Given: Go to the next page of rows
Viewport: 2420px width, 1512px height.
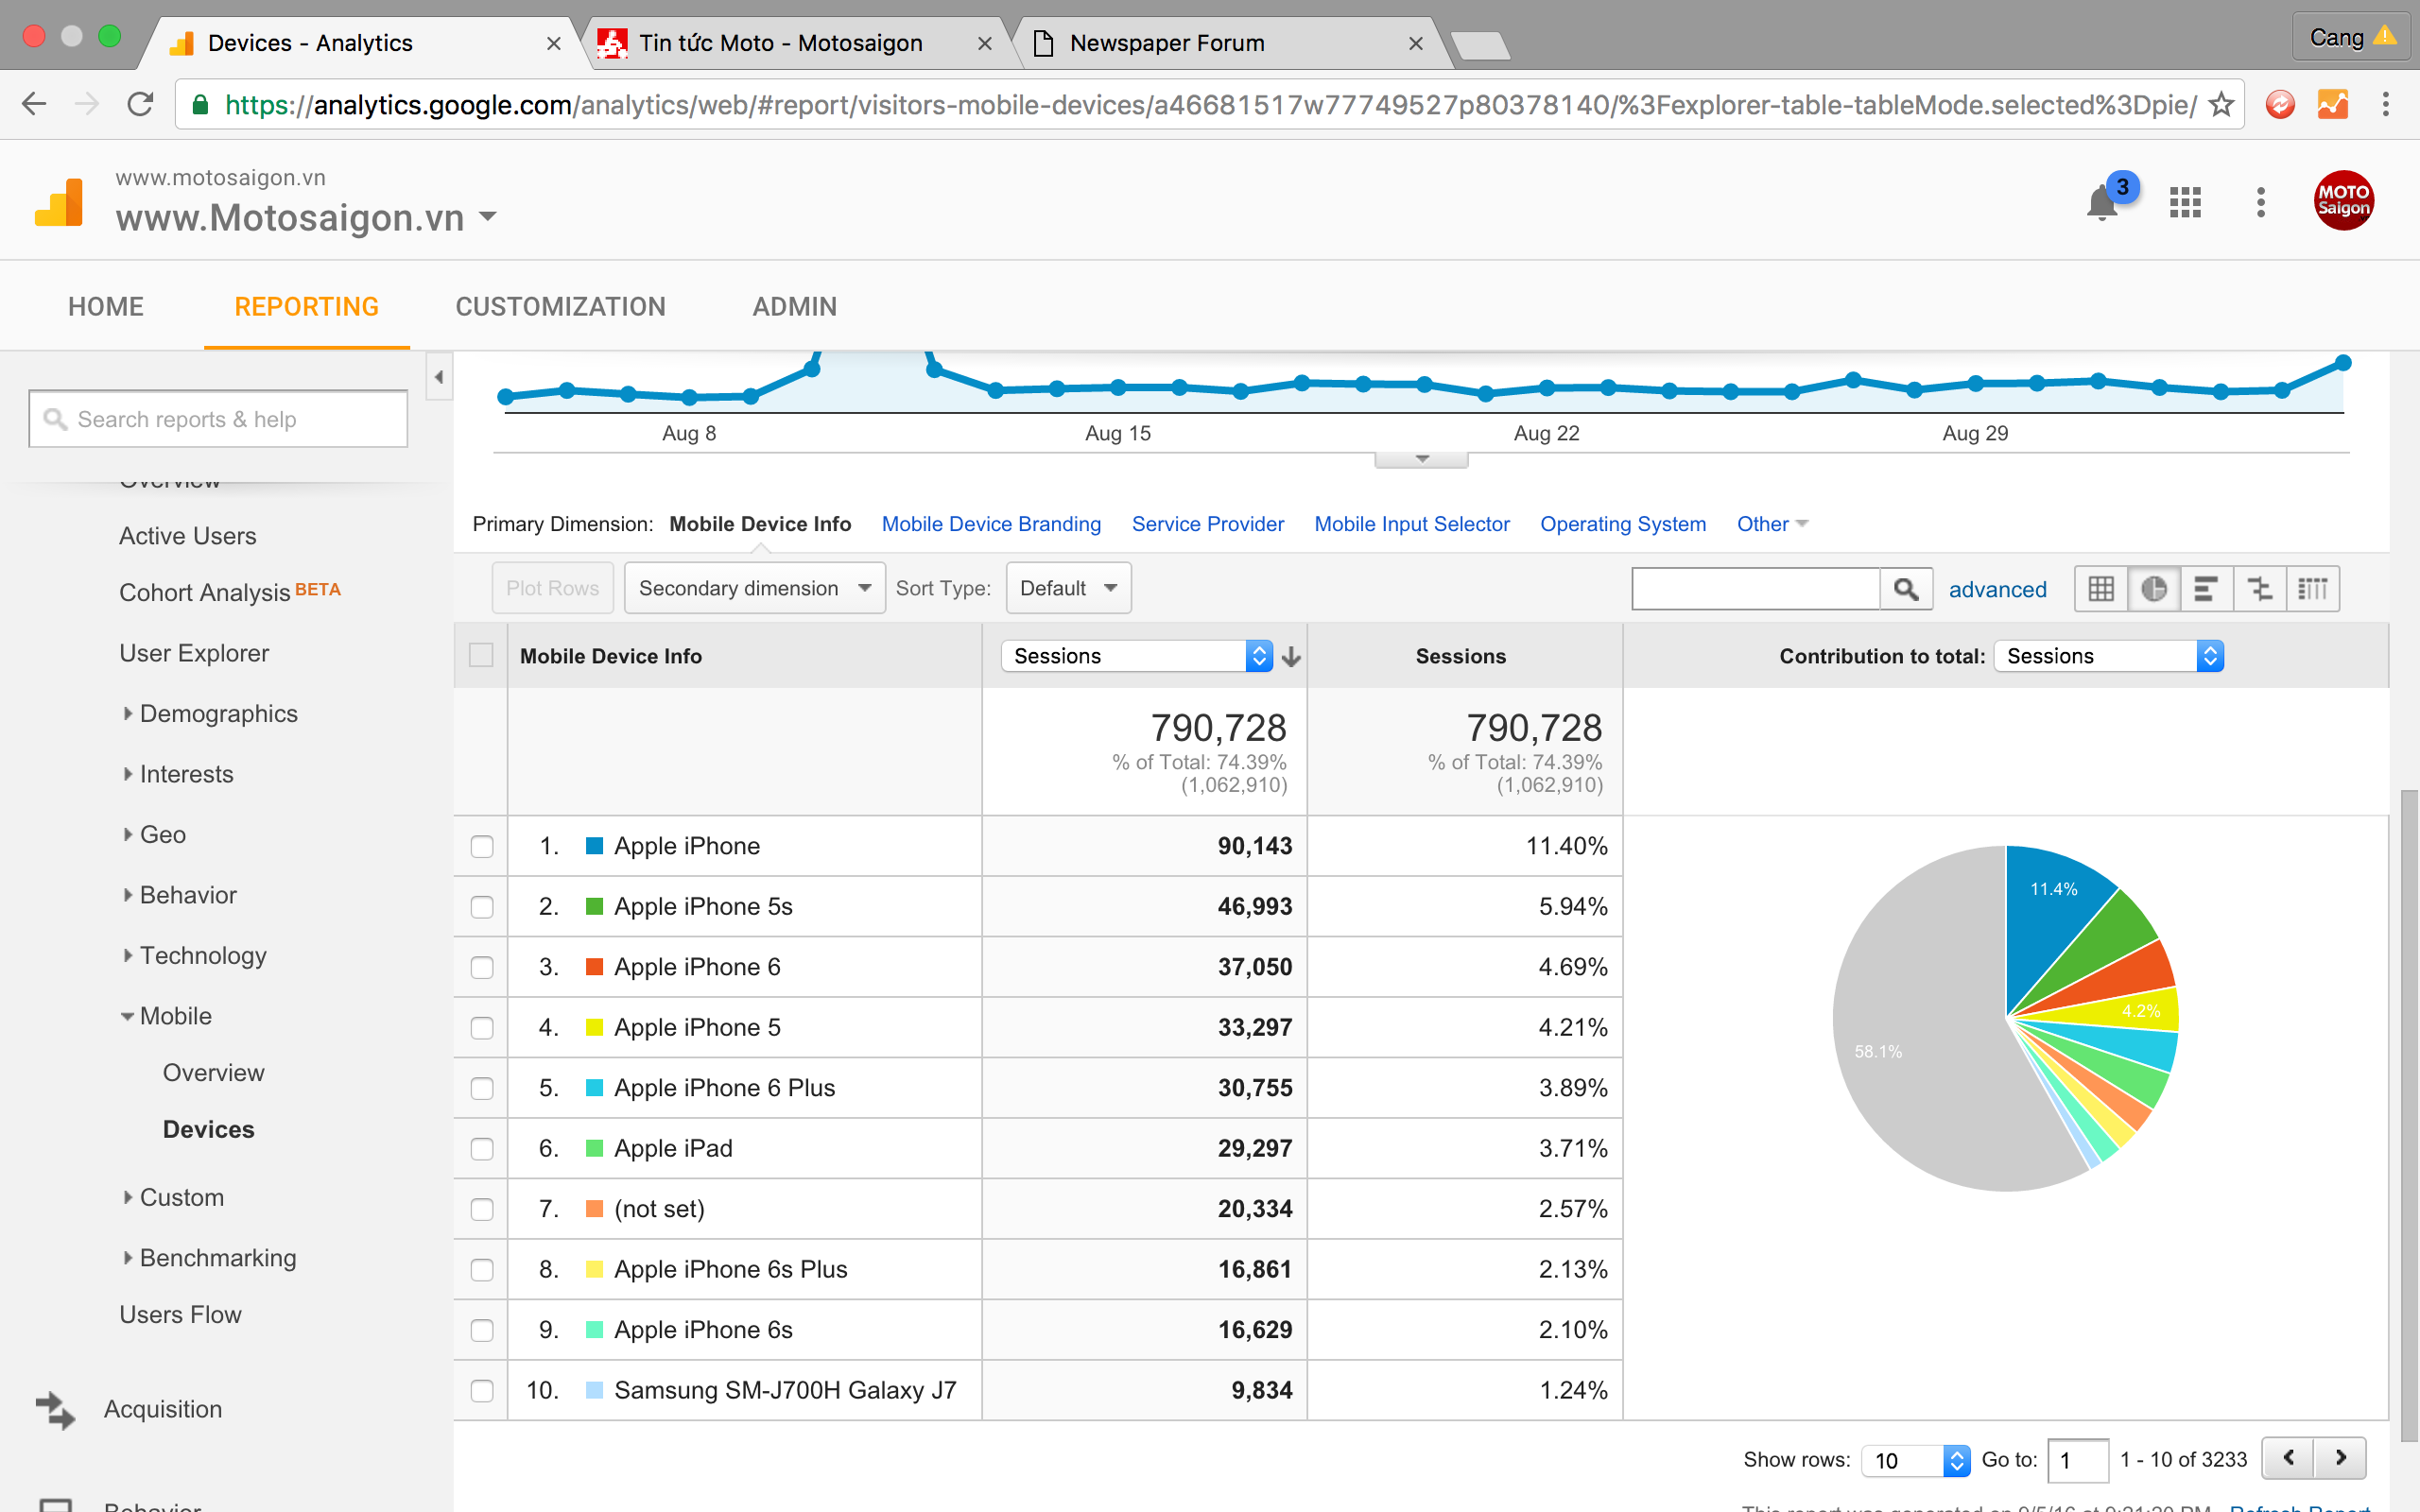Looking at the screenshot, I should pos(2340,1458).
